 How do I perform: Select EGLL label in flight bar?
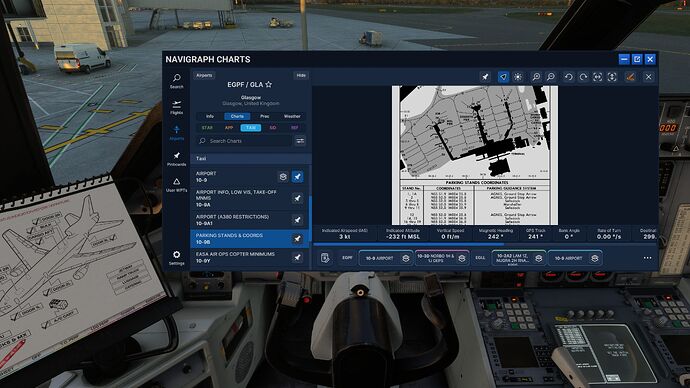(480, 258)
